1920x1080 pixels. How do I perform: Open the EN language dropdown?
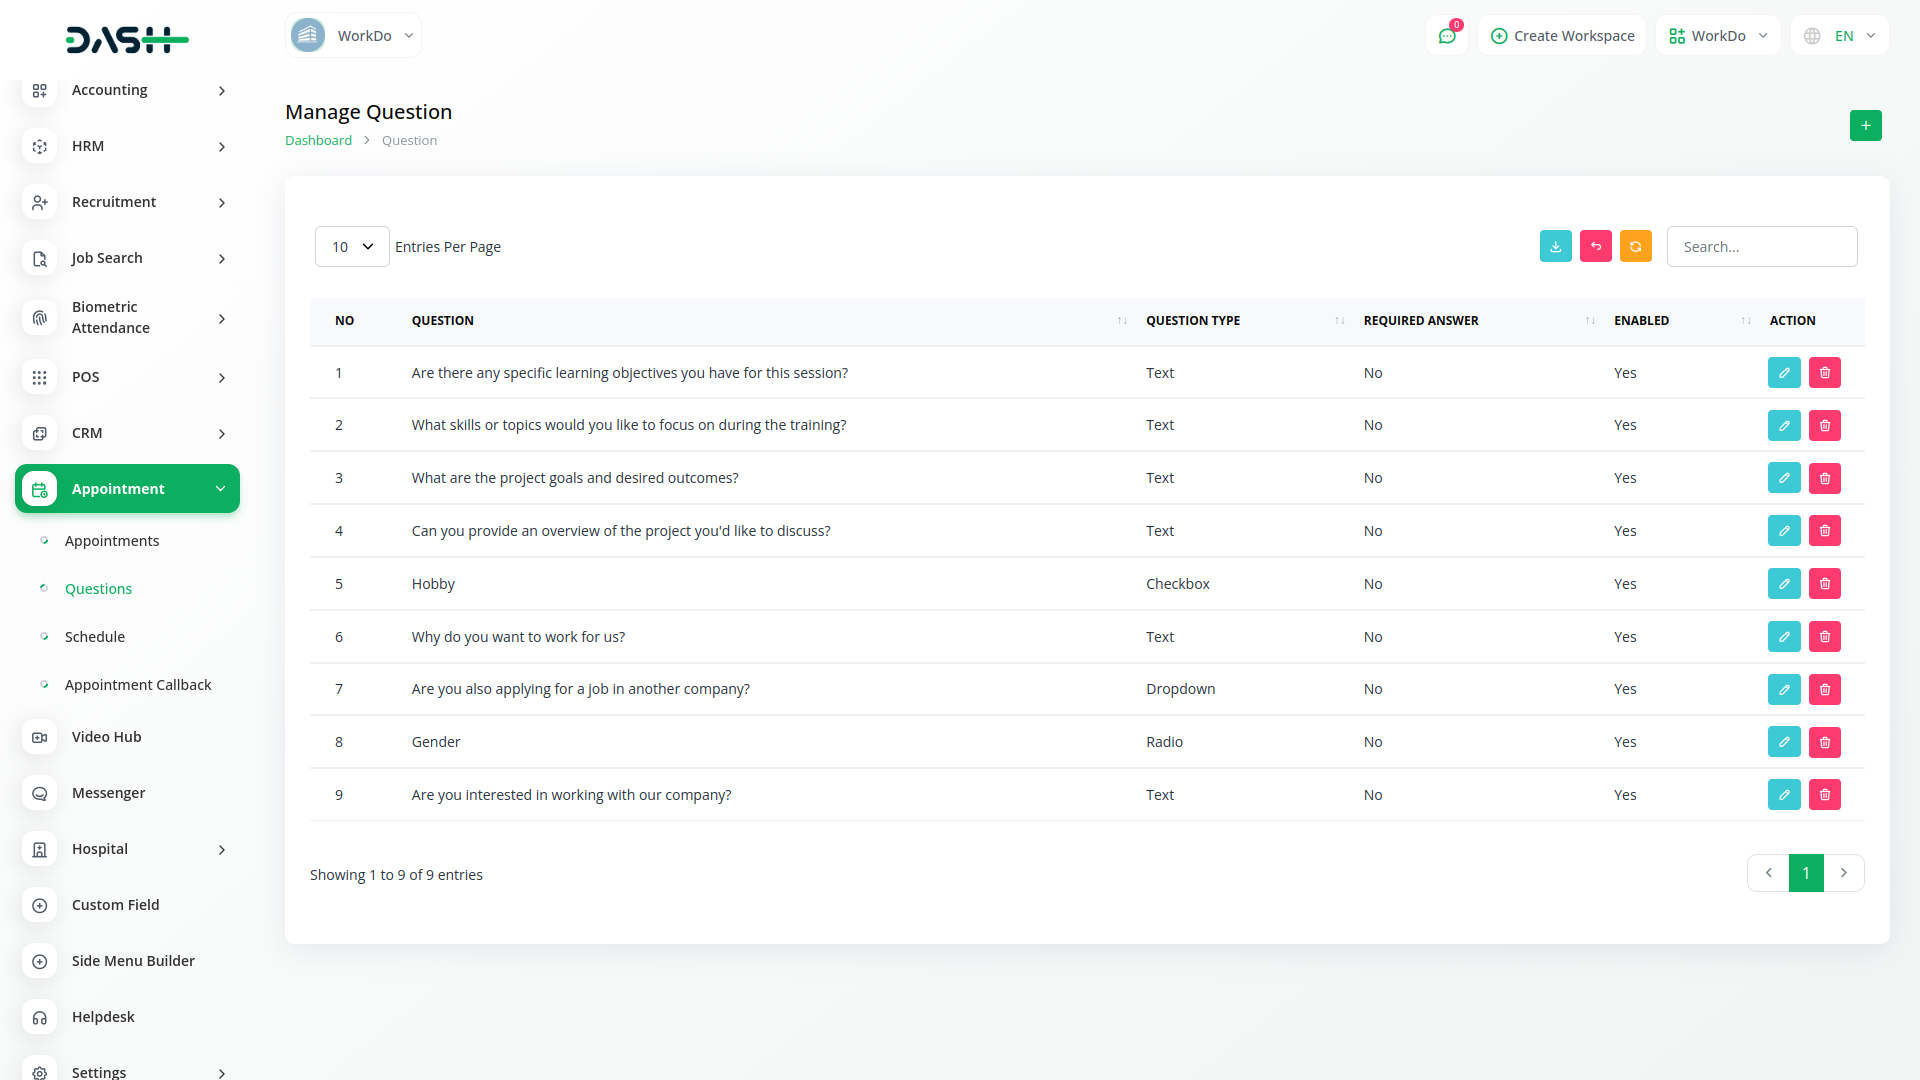click(x=1840, y=36)
